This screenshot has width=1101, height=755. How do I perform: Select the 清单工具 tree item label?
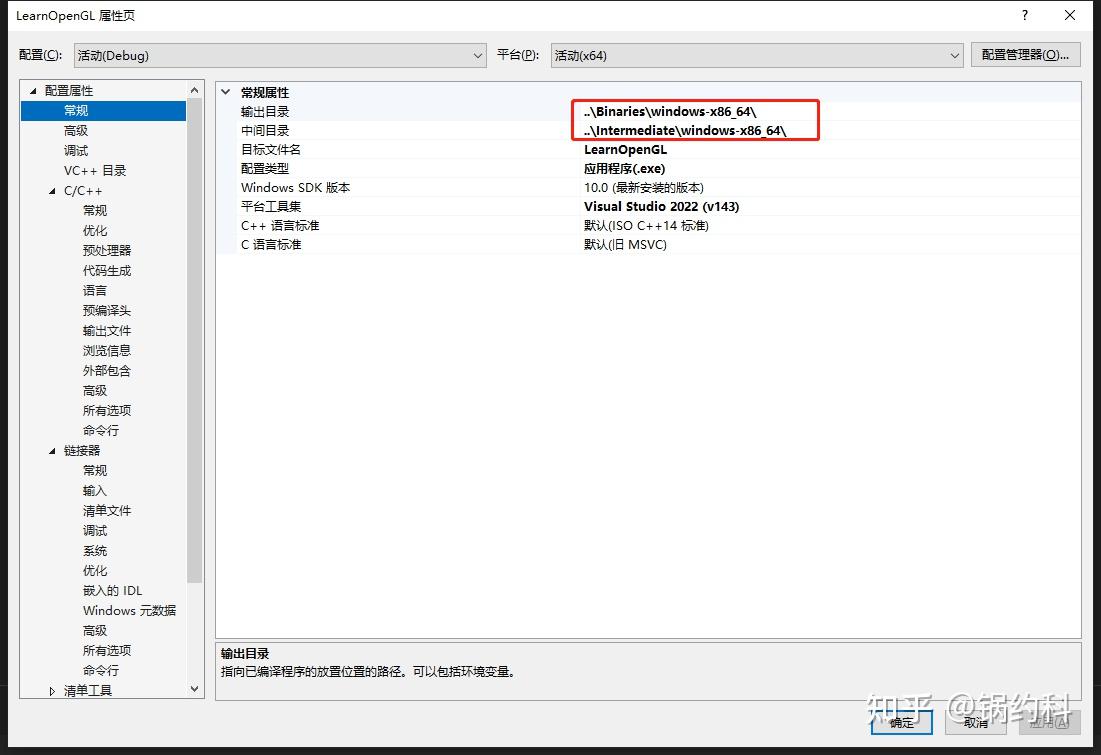[88, 691]
